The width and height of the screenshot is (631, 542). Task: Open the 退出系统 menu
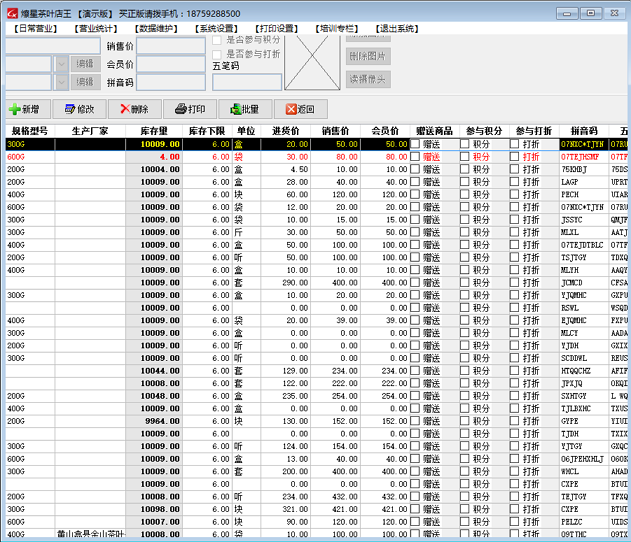(x=397, y=29)
